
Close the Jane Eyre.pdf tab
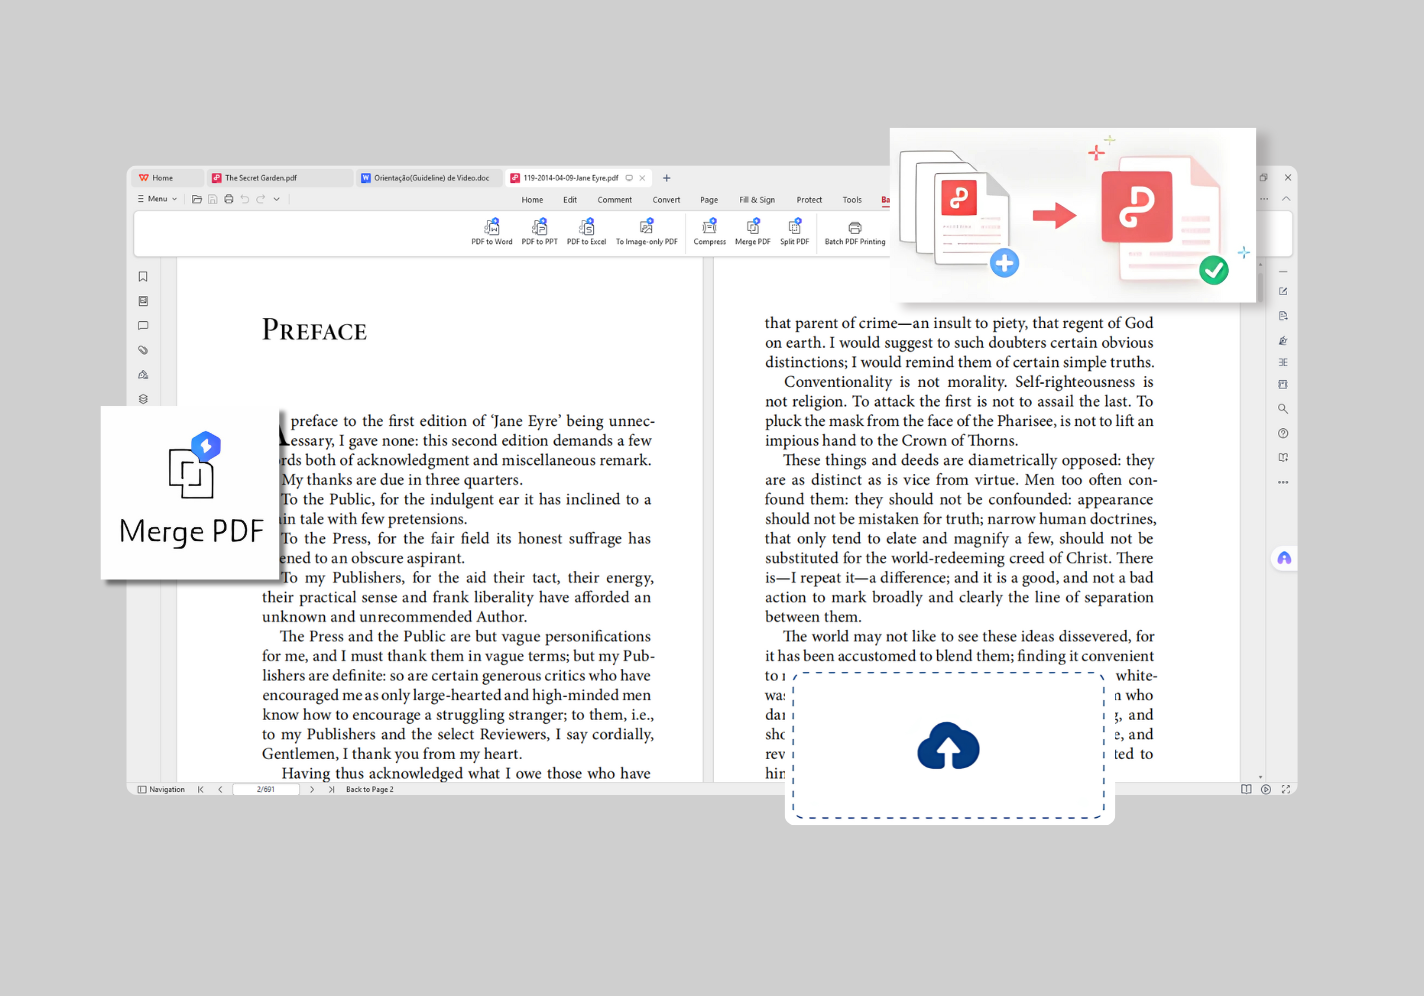643,178
